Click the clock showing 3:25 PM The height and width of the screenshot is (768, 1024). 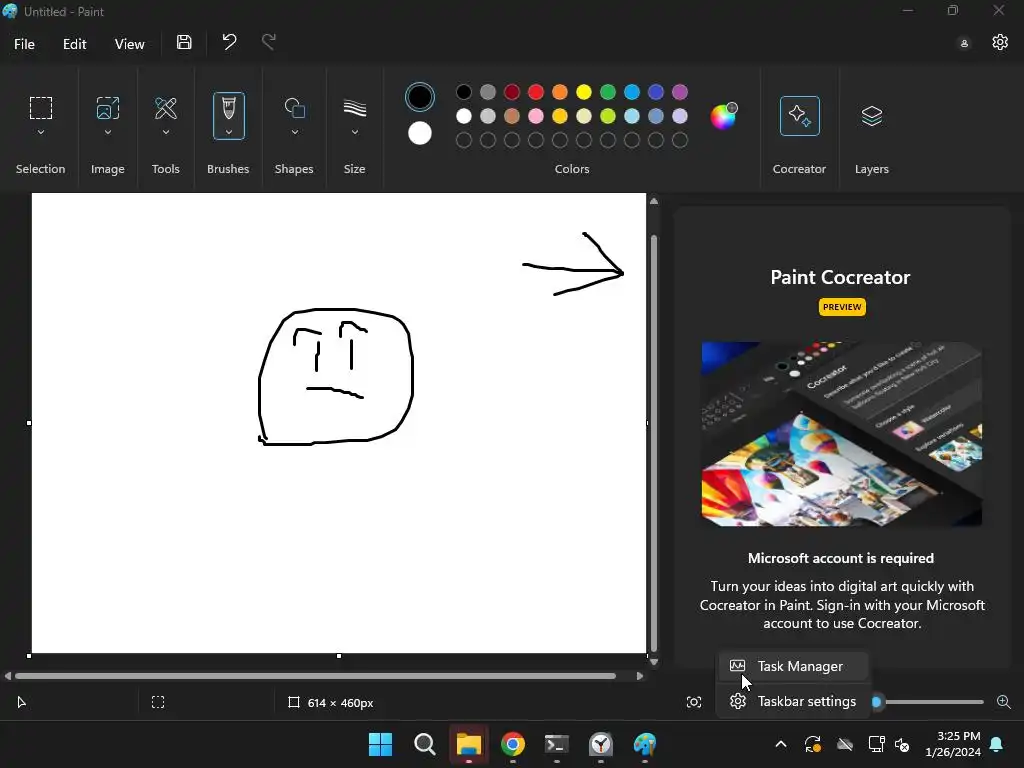pyautogui.click(x=958, y=736)
